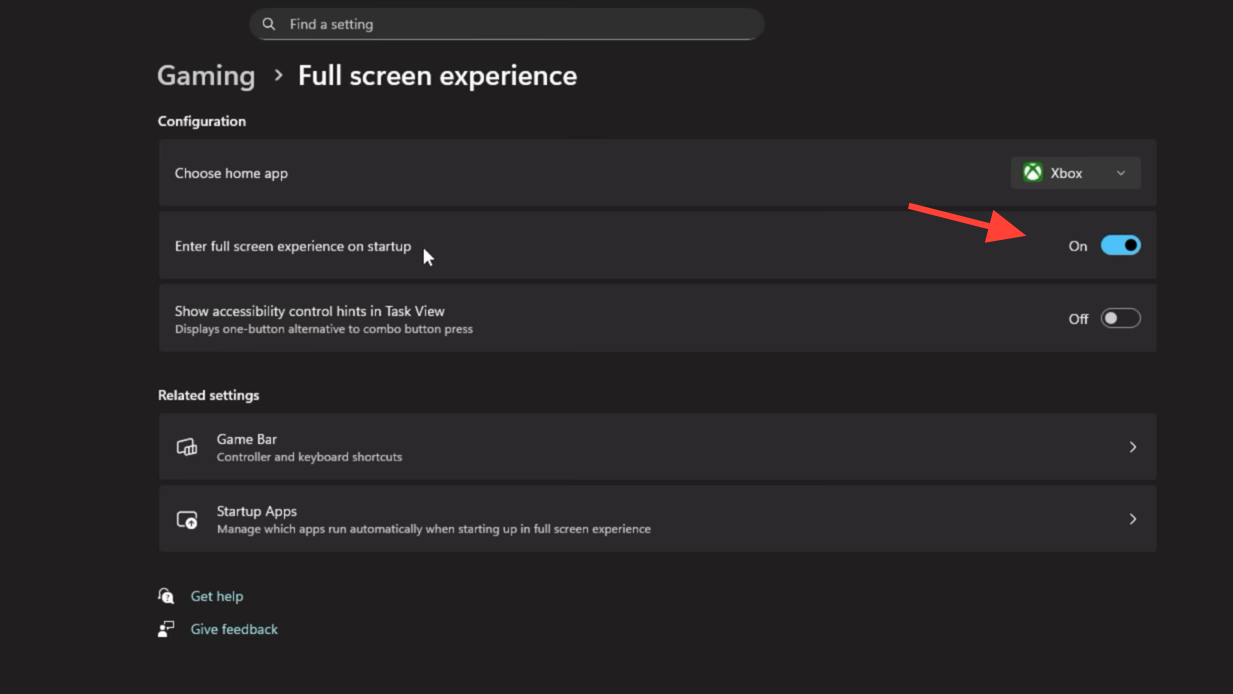
Task: Click the Xbox logo in home app selector
Action: [1032, 173]
